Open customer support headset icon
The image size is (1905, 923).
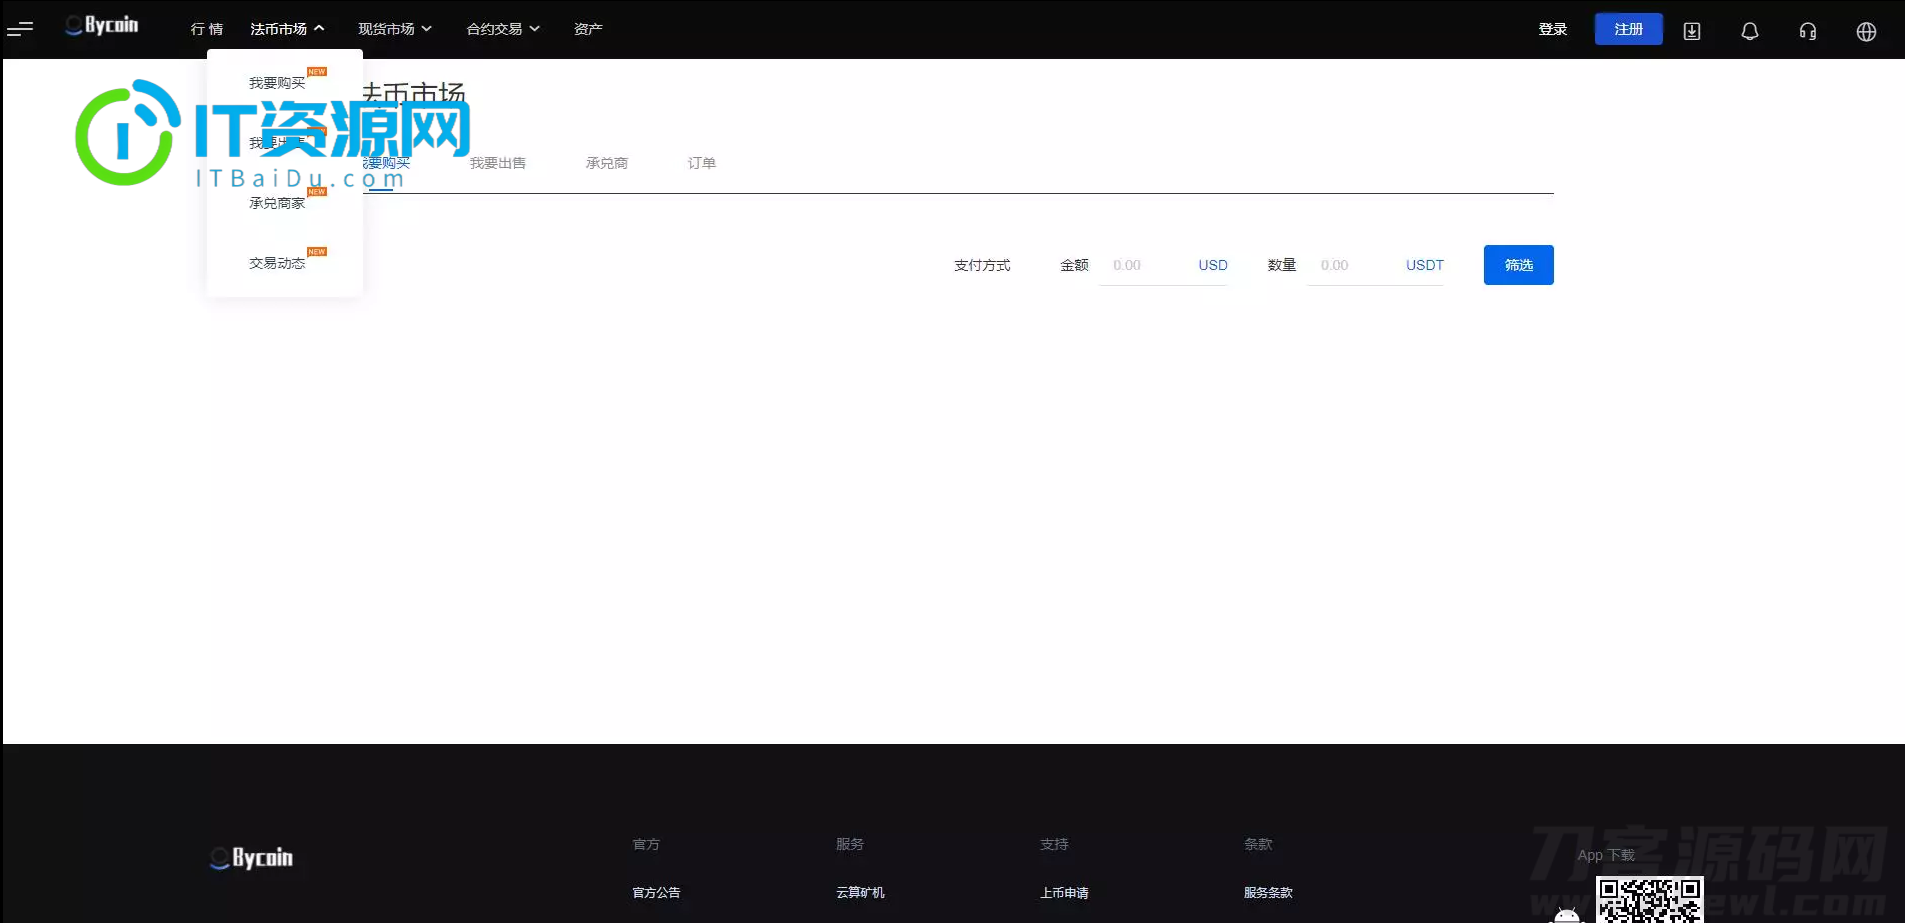(x=1808, y=31)
